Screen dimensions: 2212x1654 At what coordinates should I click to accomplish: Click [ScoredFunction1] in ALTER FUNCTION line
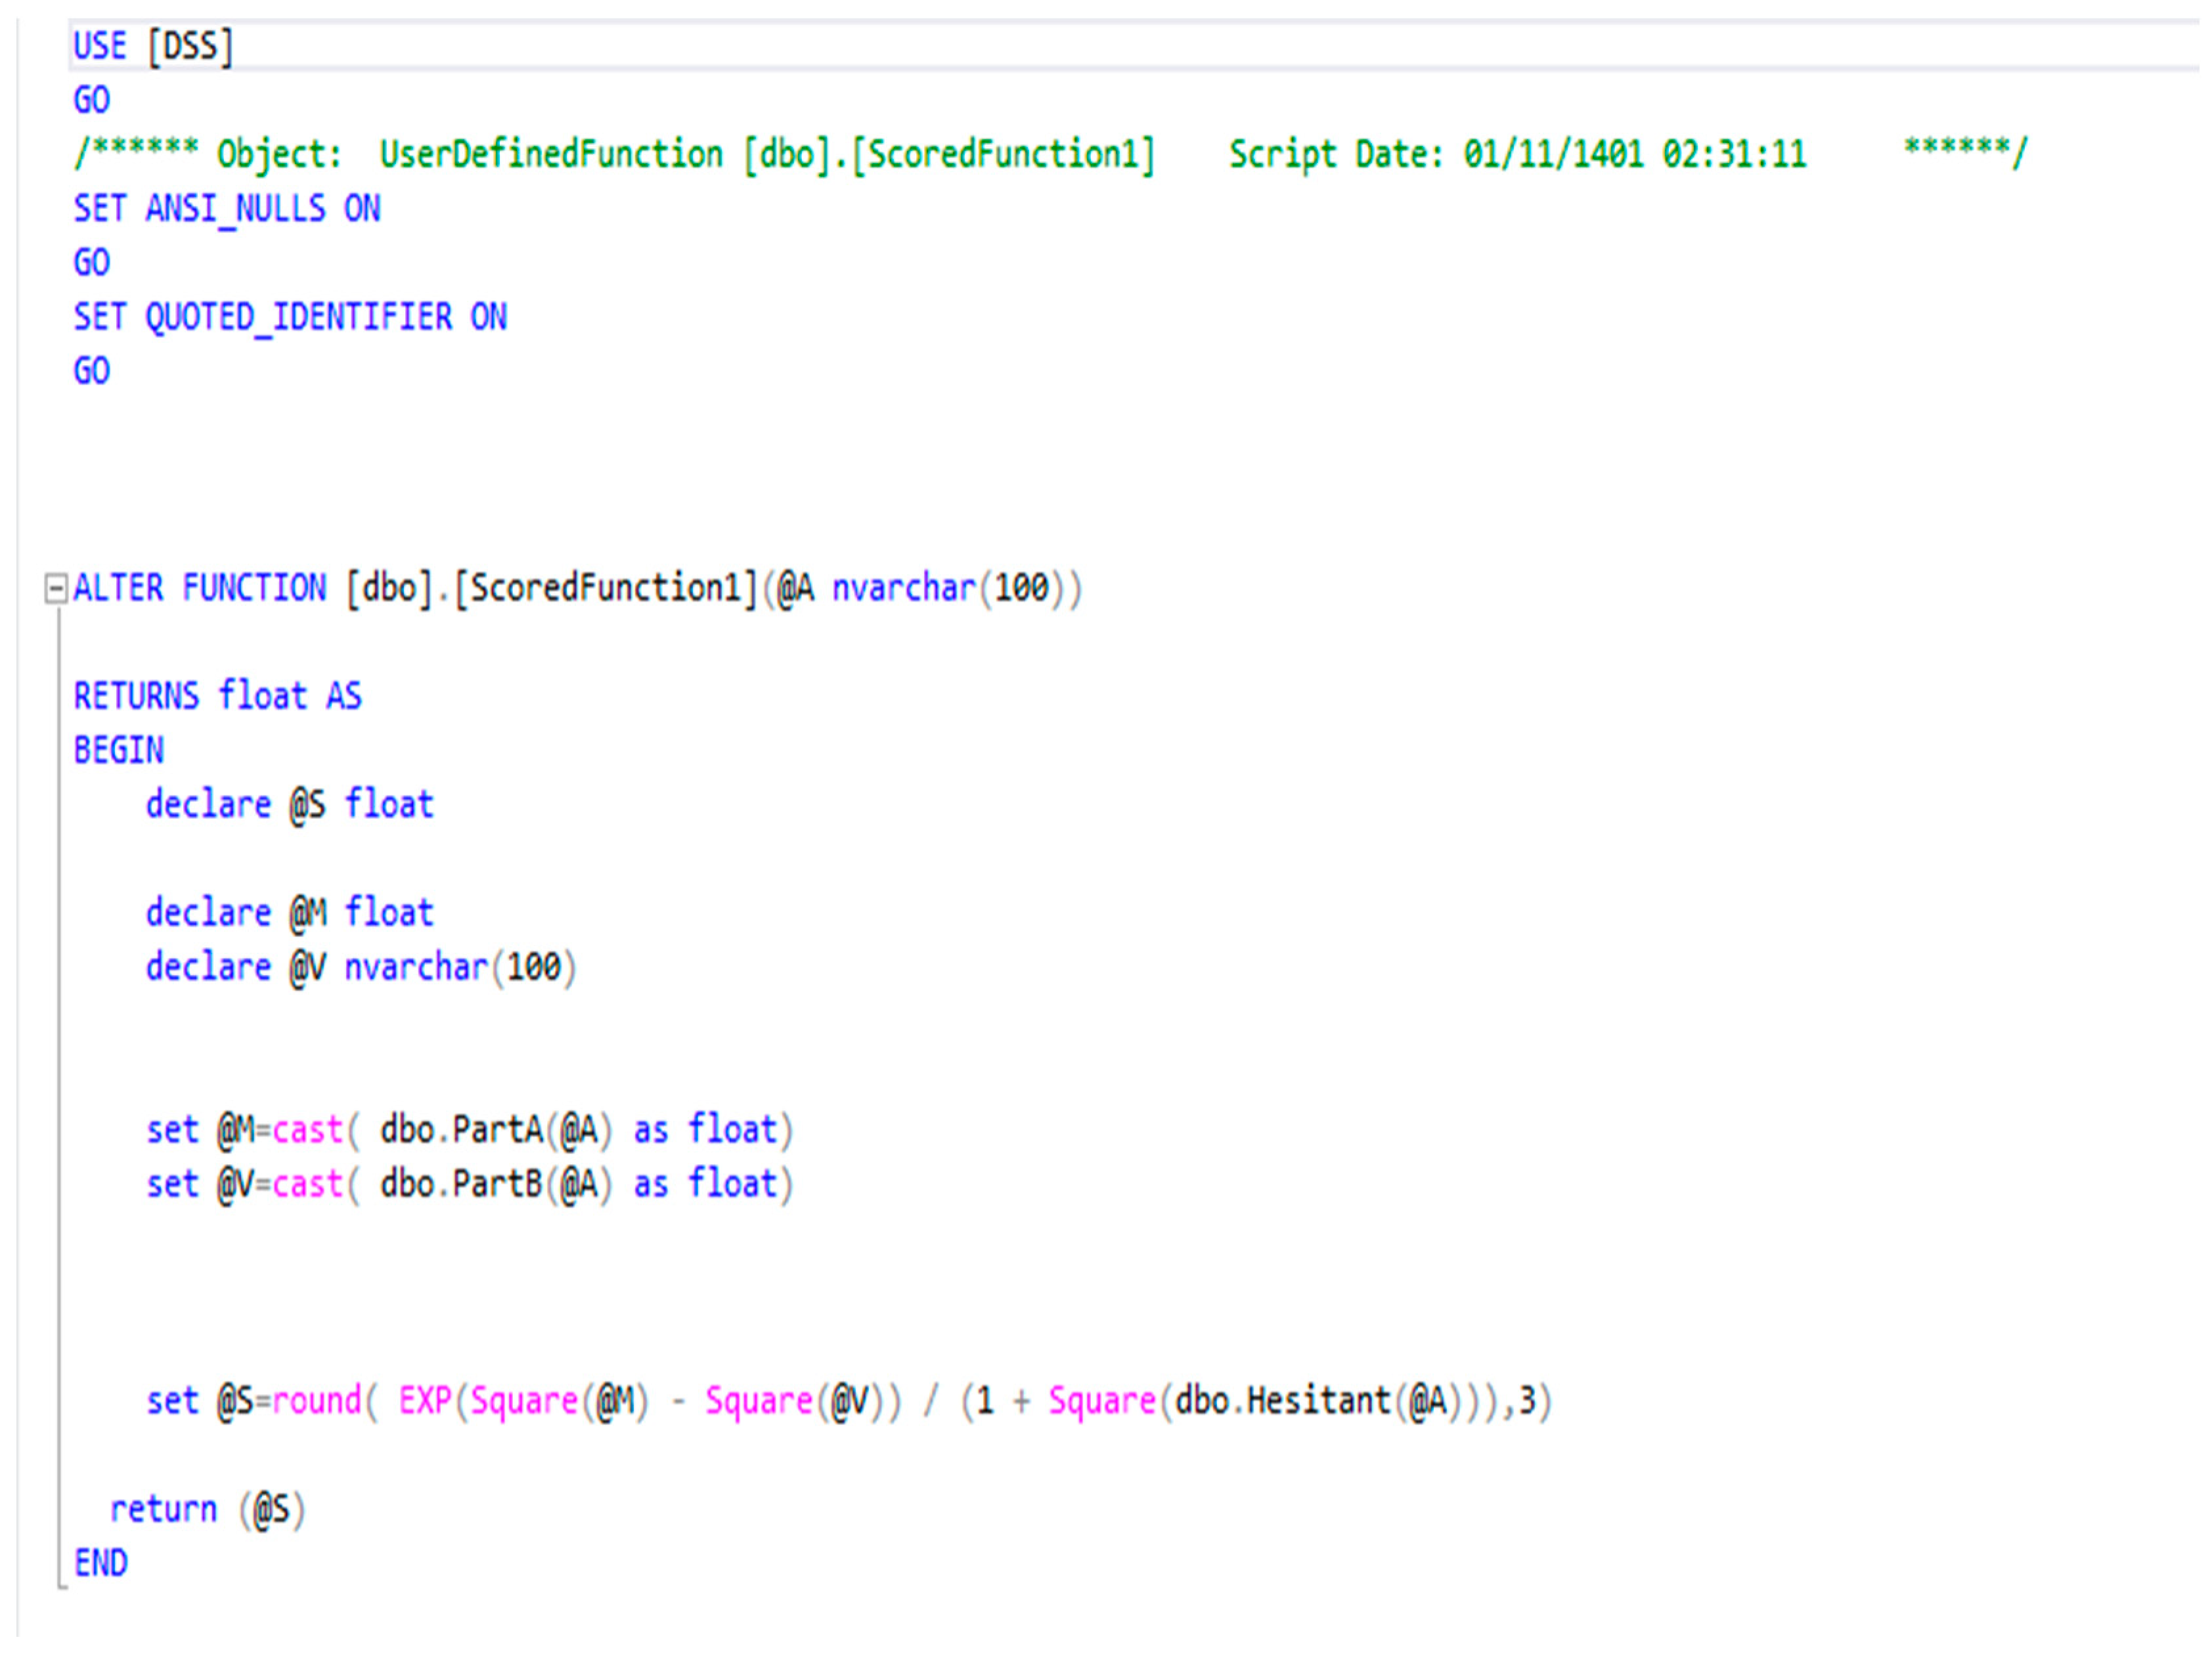point(605,588)
